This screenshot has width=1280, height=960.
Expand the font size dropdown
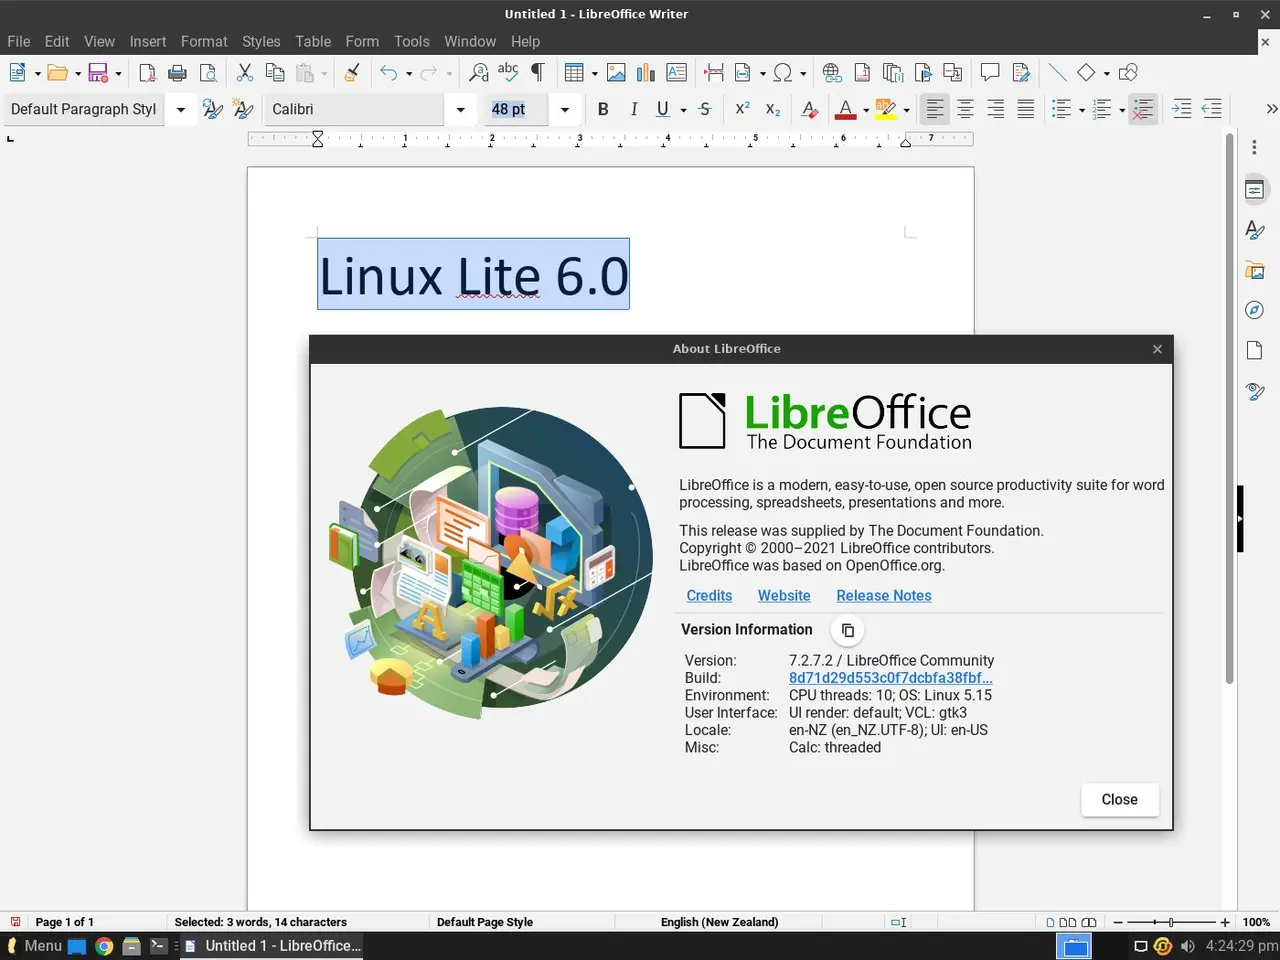tap(565, 109)
